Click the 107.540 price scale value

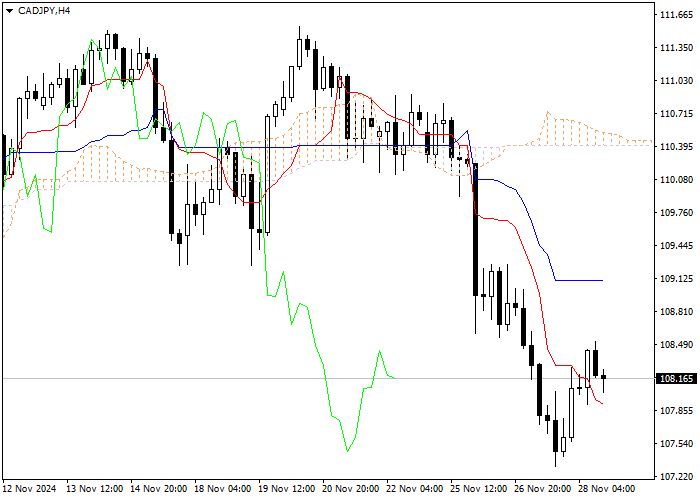(x=676, y=444)
